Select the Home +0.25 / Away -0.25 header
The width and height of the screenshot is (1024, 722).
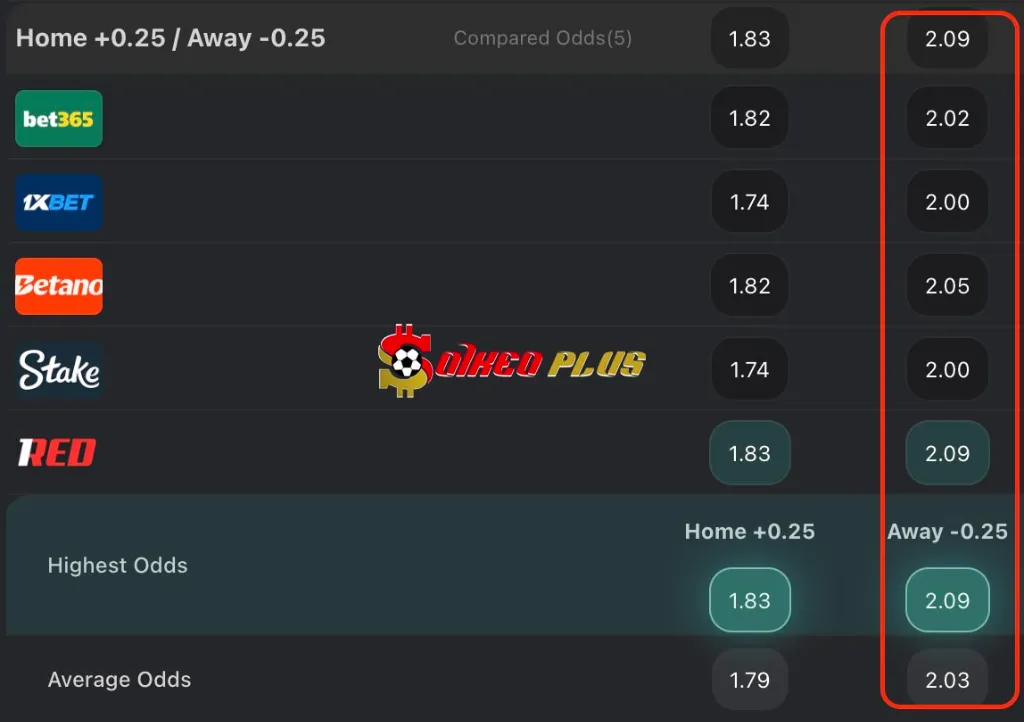coord(171,38)
